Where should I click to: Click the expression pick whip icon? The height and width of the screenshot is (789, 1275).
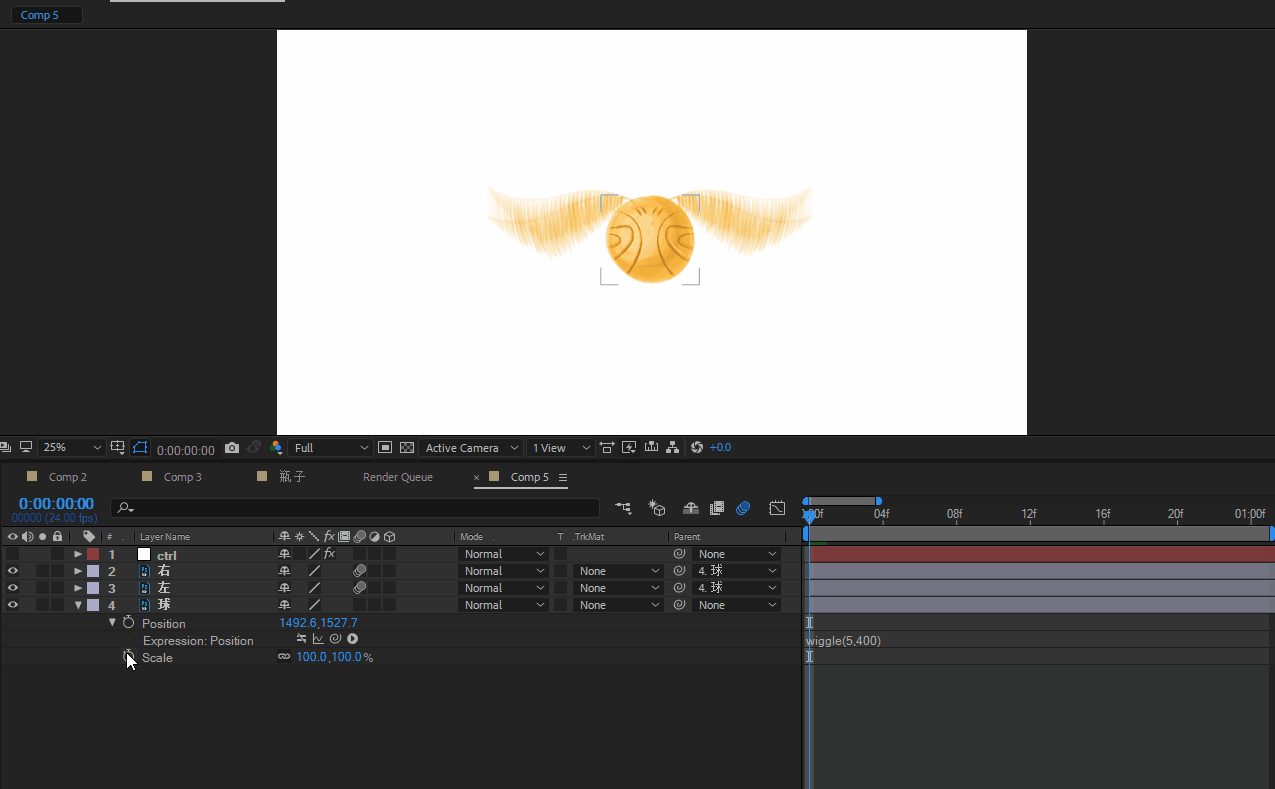pyautogui.click(x=335, y=639)
